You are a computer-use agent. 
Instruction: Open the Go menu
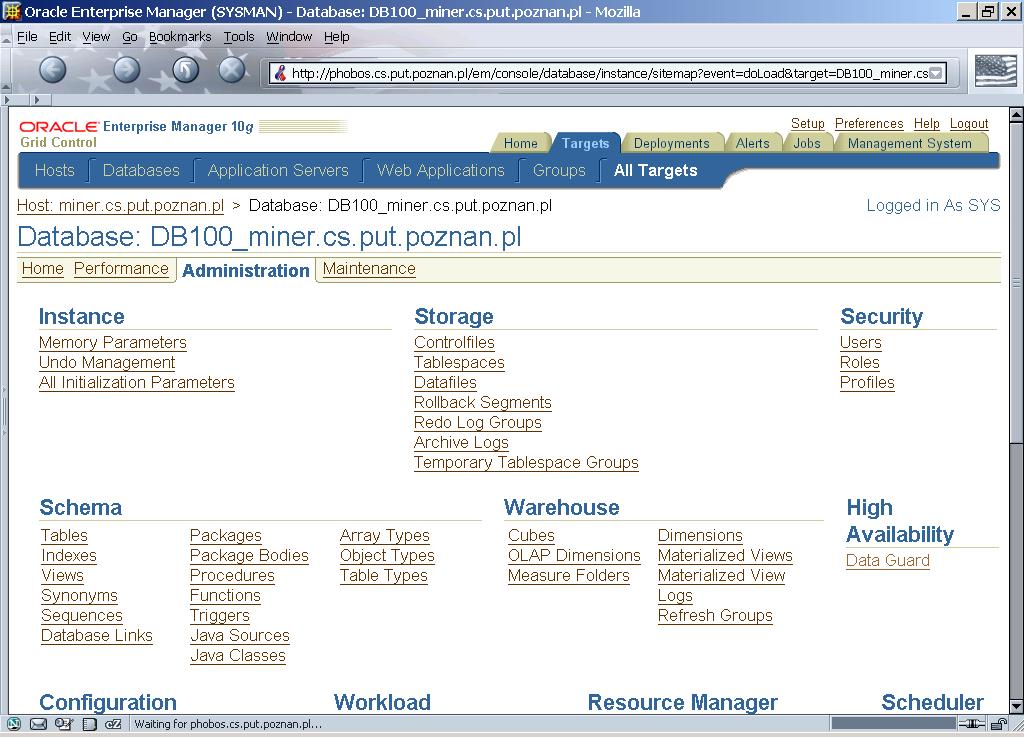130,37
